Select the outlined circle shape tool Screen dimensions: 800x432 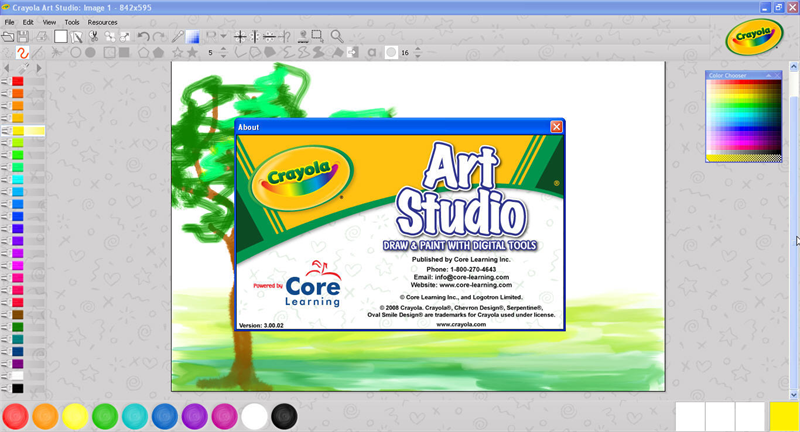tap(74, 52)
